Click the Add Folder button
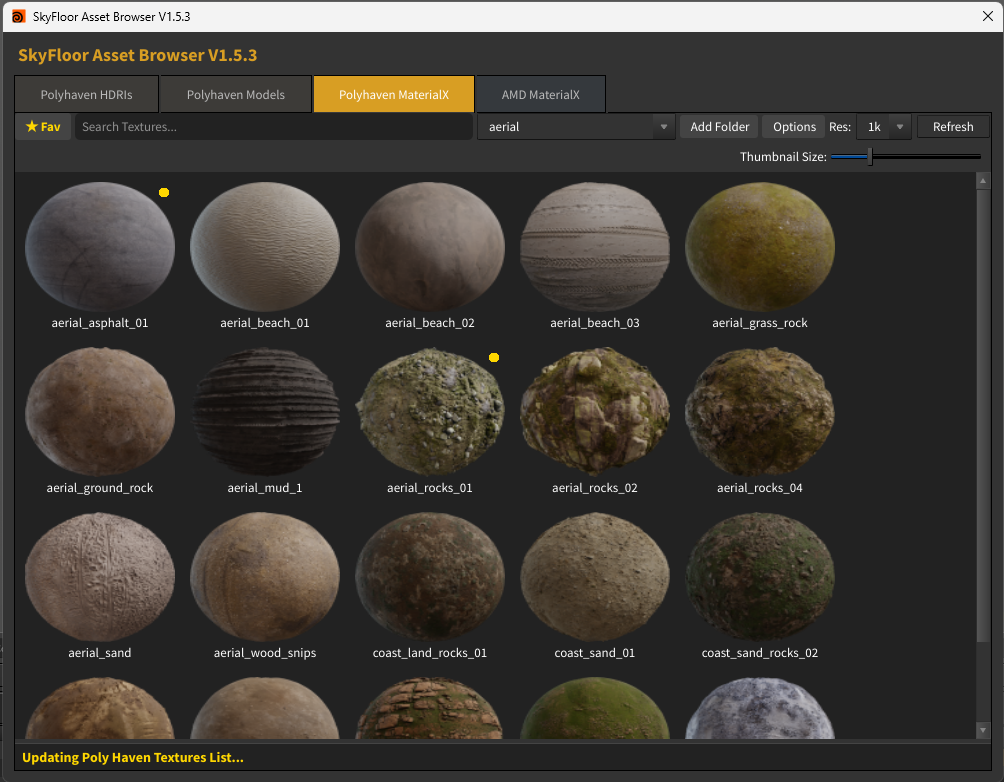Image resolution: width=1004 pixels, height=782 pixels. tap(719, 127)
